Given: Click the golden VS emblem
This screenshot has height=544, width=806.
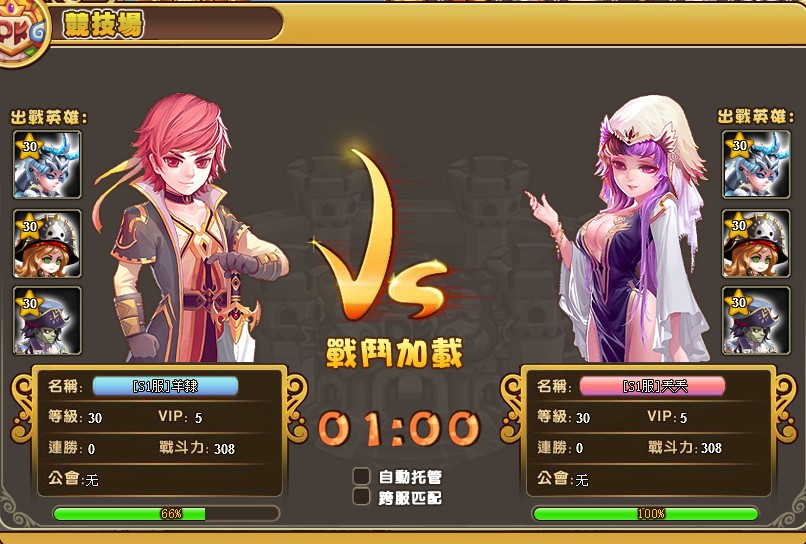Looking at the screenshot, I should click(x=380, y=237).
